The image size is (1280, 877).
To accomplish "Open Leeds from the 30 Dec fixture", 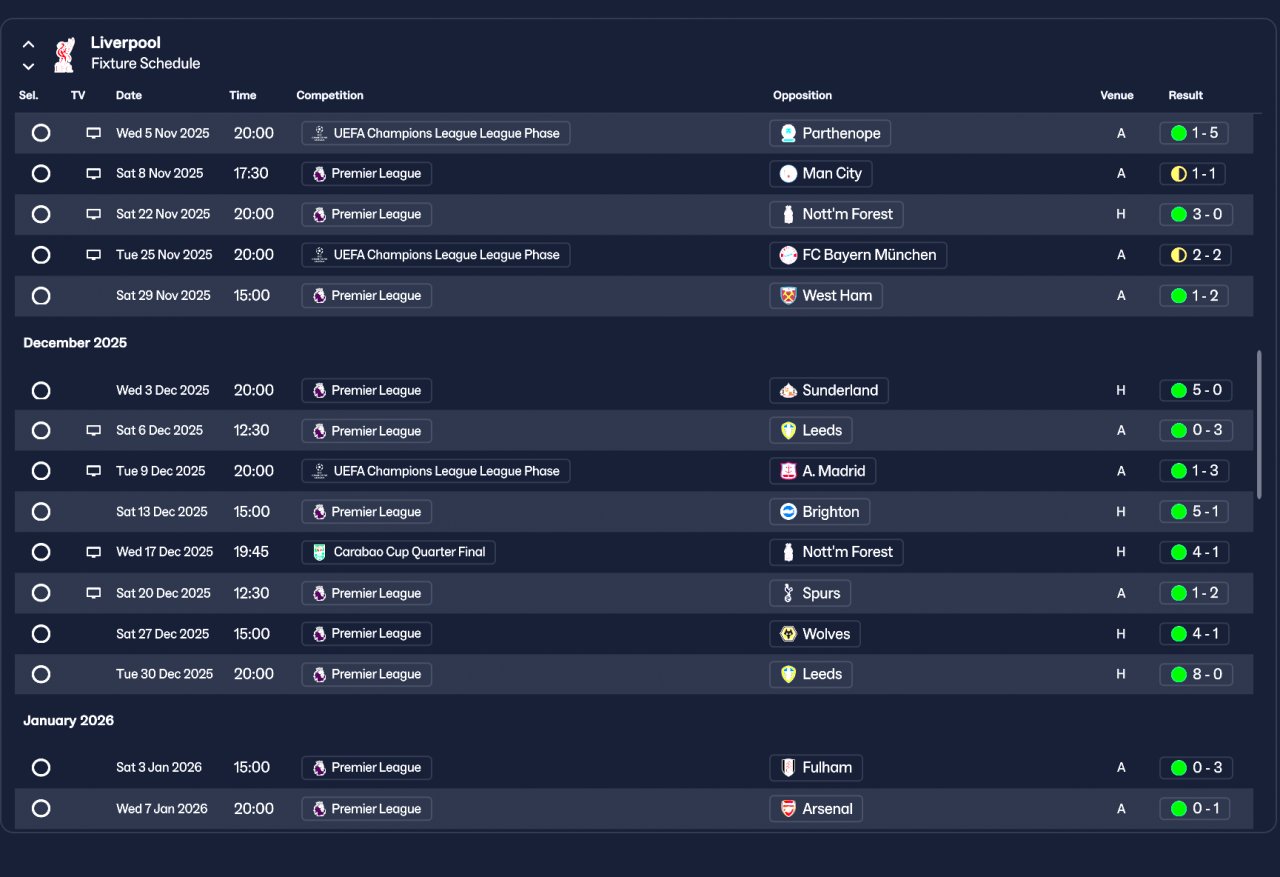I will (812, 674).
